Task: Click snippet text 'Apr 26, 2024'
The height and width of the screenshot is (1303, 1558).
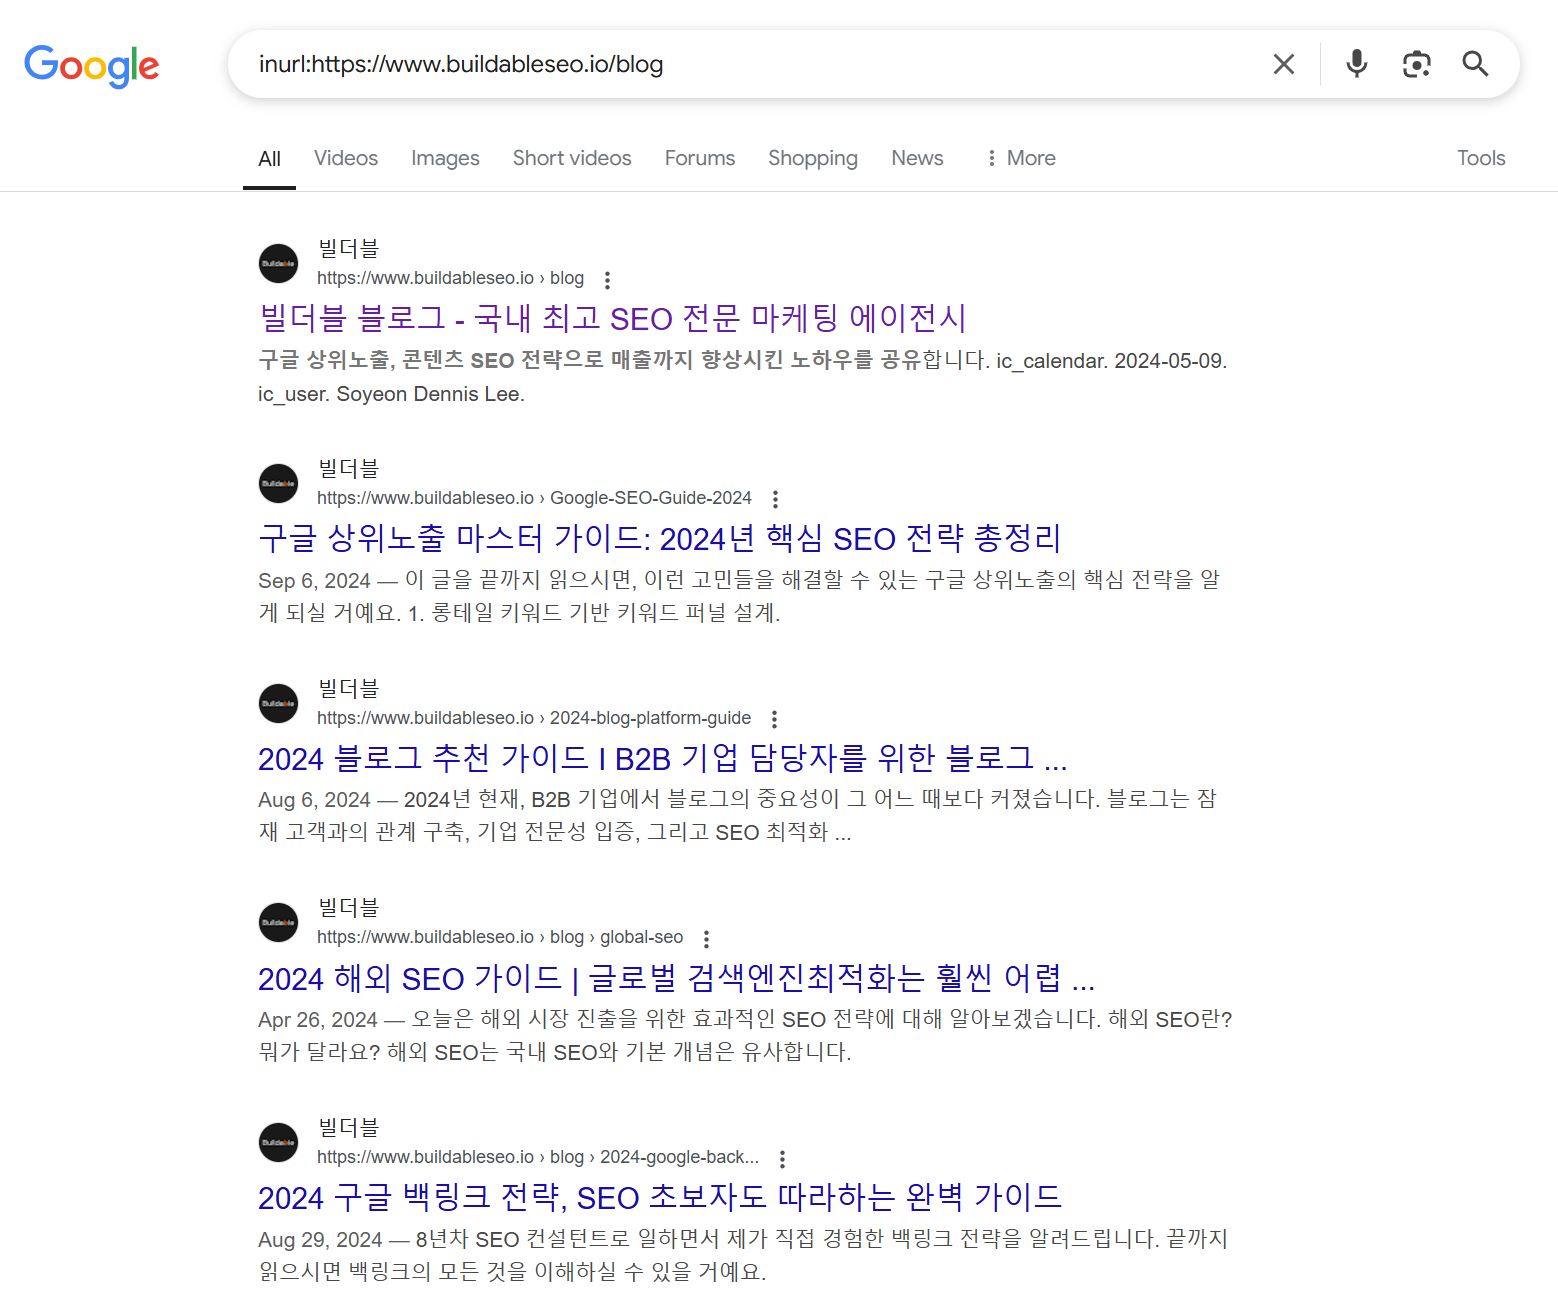Action: point(318,1020)
